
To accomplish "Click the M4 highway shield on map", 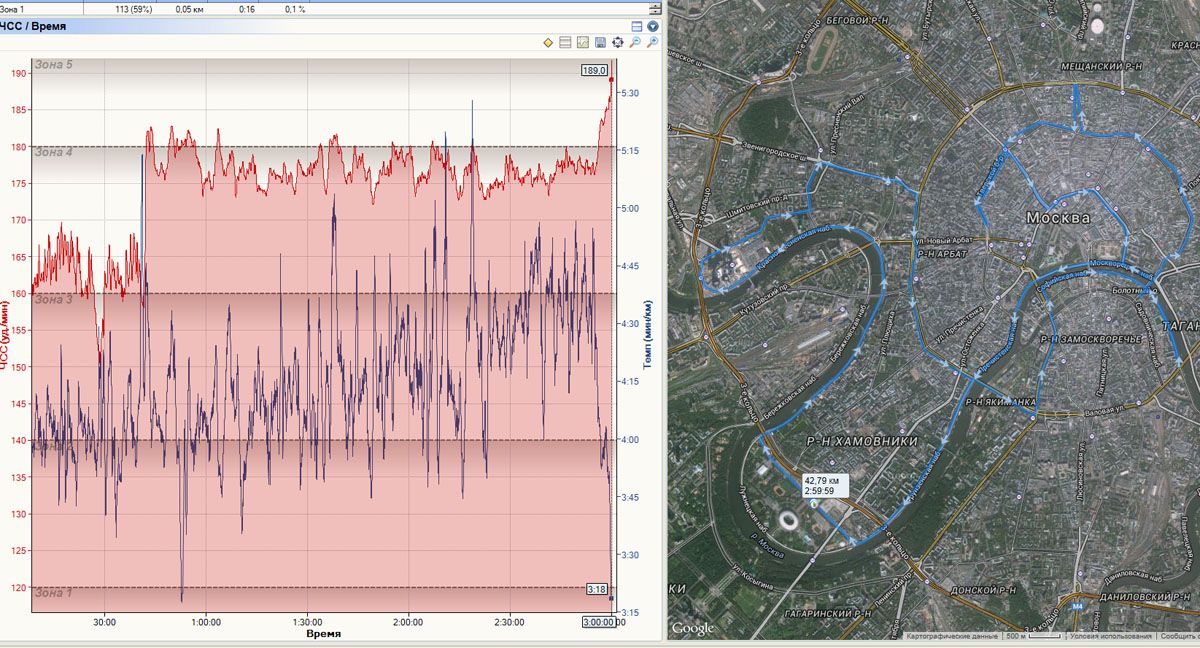I will click(1077, 607).
